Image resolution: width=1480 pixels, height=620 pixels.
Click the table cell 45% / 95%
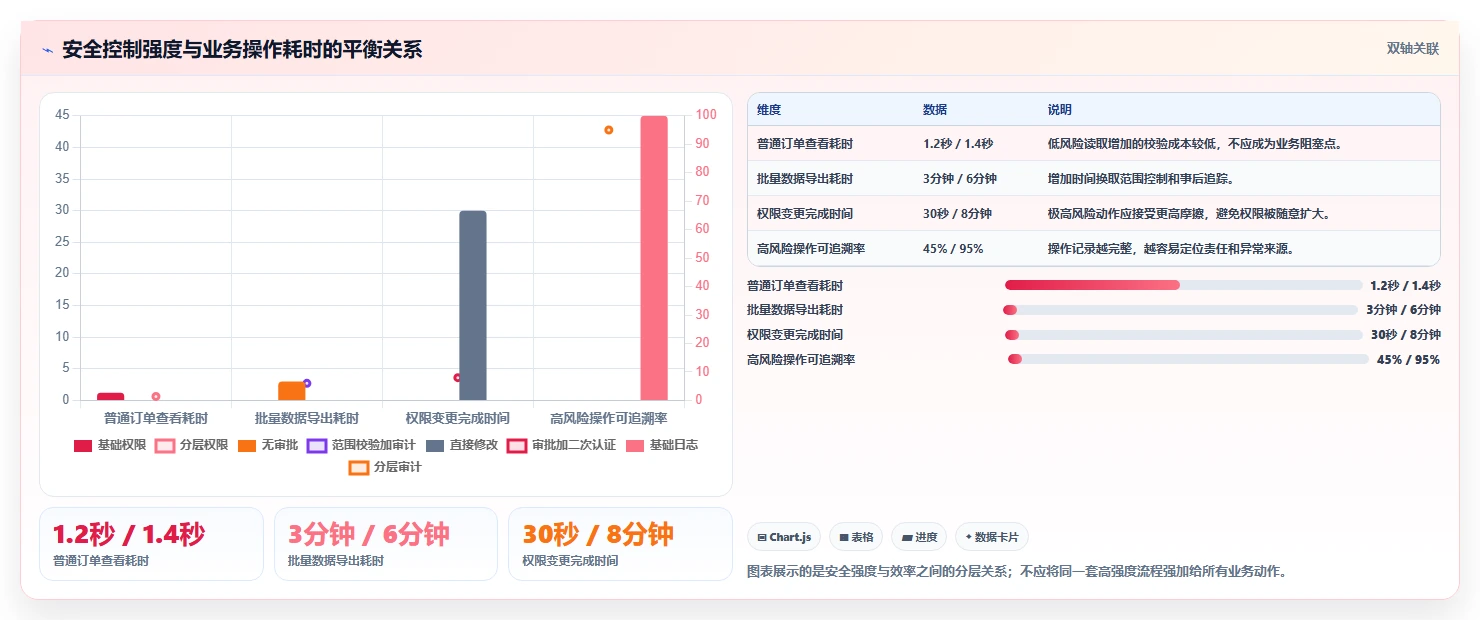(953, 249)
